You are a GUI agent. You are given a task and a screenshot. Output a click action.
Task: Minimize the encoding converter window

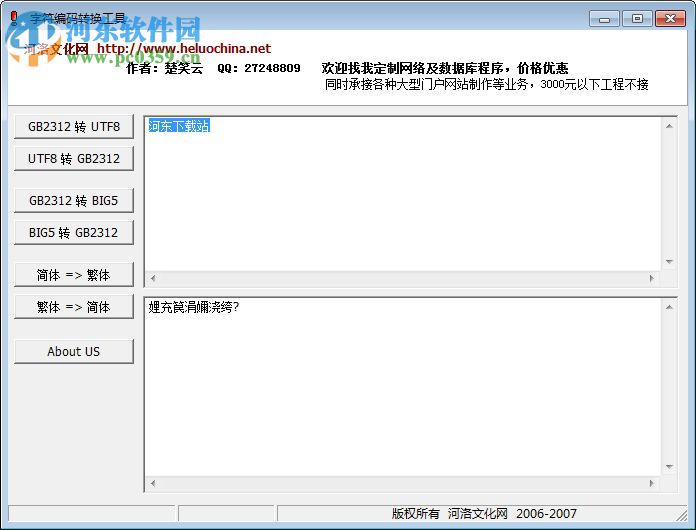pyautogui.click(x=604, y=19)
